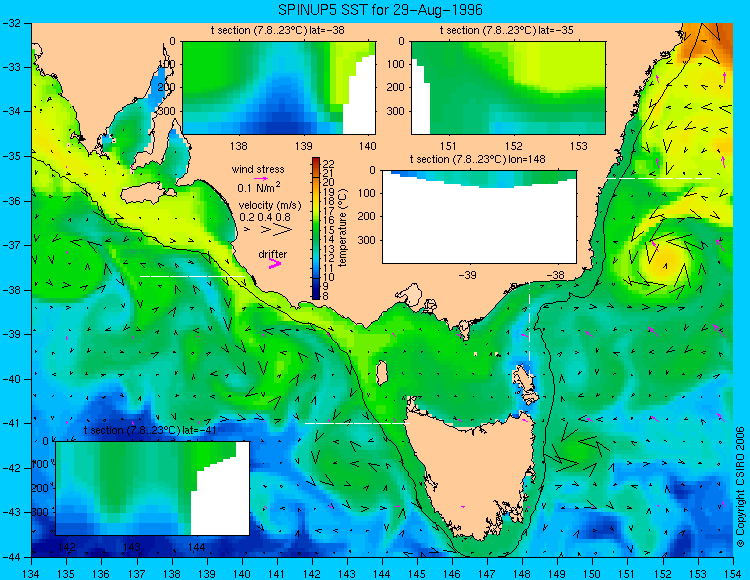Image resolution: width=750 pixels, height=580 pixels.
Task: Click the "© Copyright CSIRO 2006" vertical text
Action: click(x=740, y=487)
